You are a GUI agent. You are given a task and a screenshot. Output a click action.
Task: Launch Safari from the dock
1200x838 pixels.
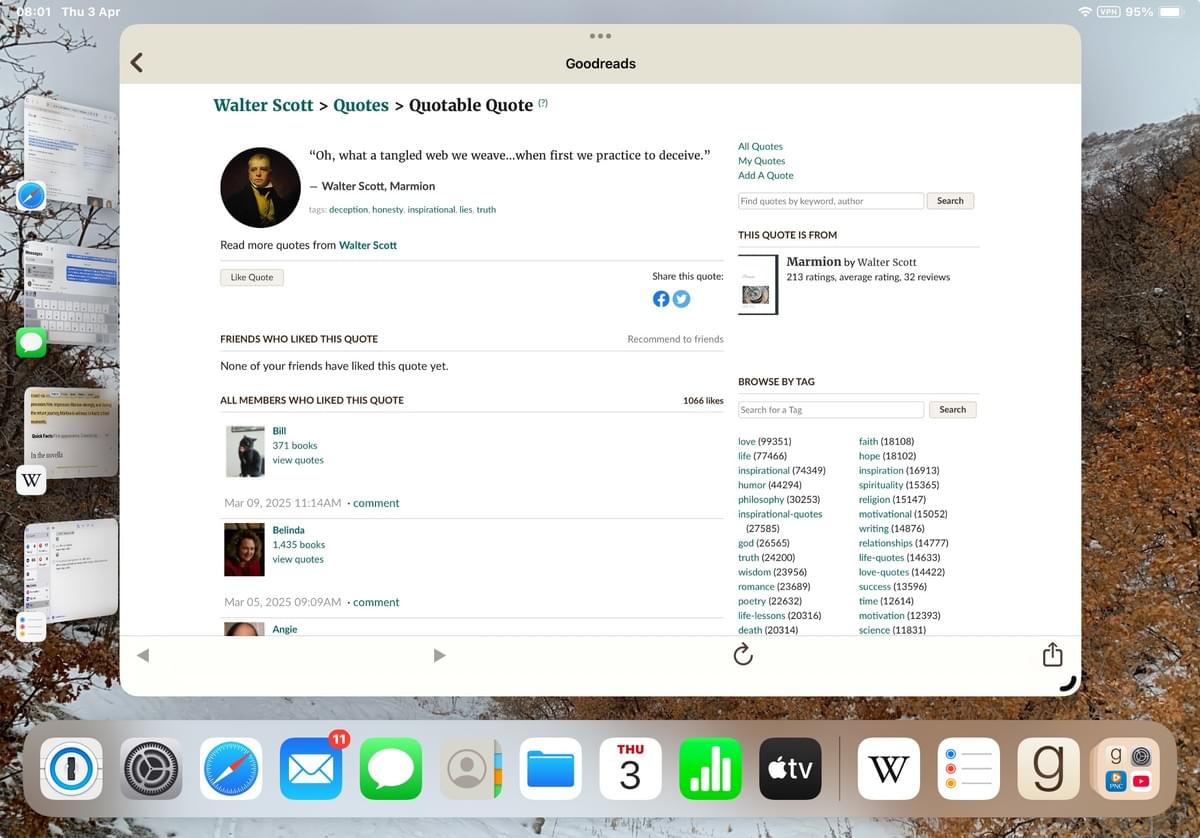pos(231,768)
